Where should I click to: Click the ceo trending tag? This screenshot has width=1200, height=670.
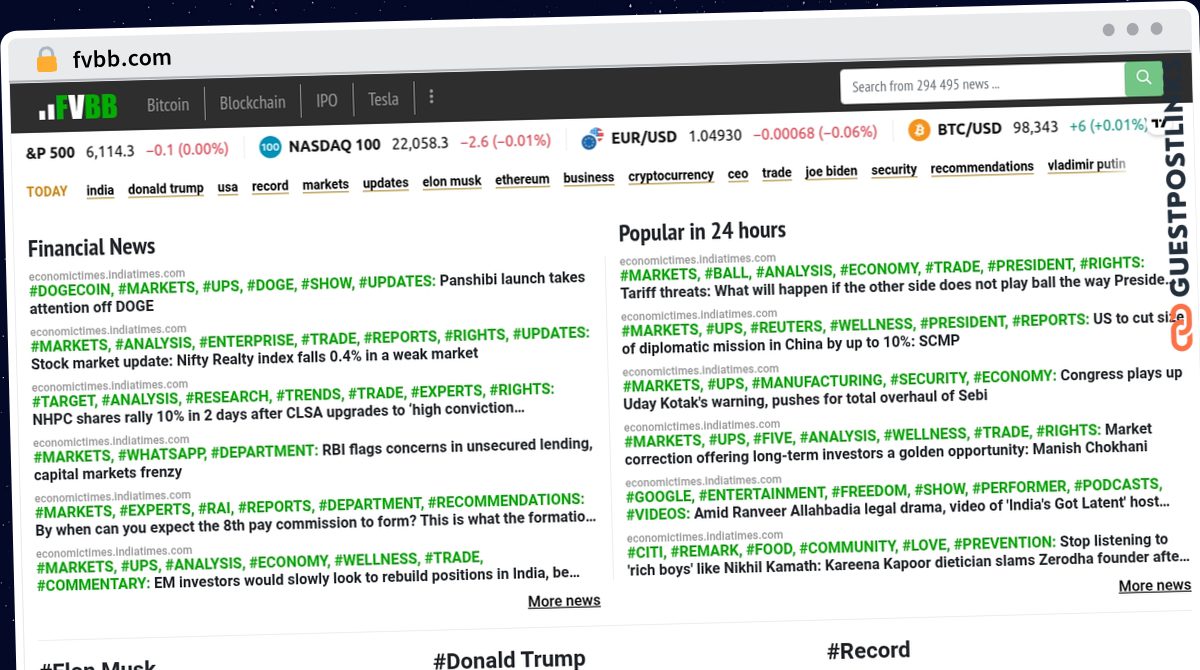click(x=738, y=174)
